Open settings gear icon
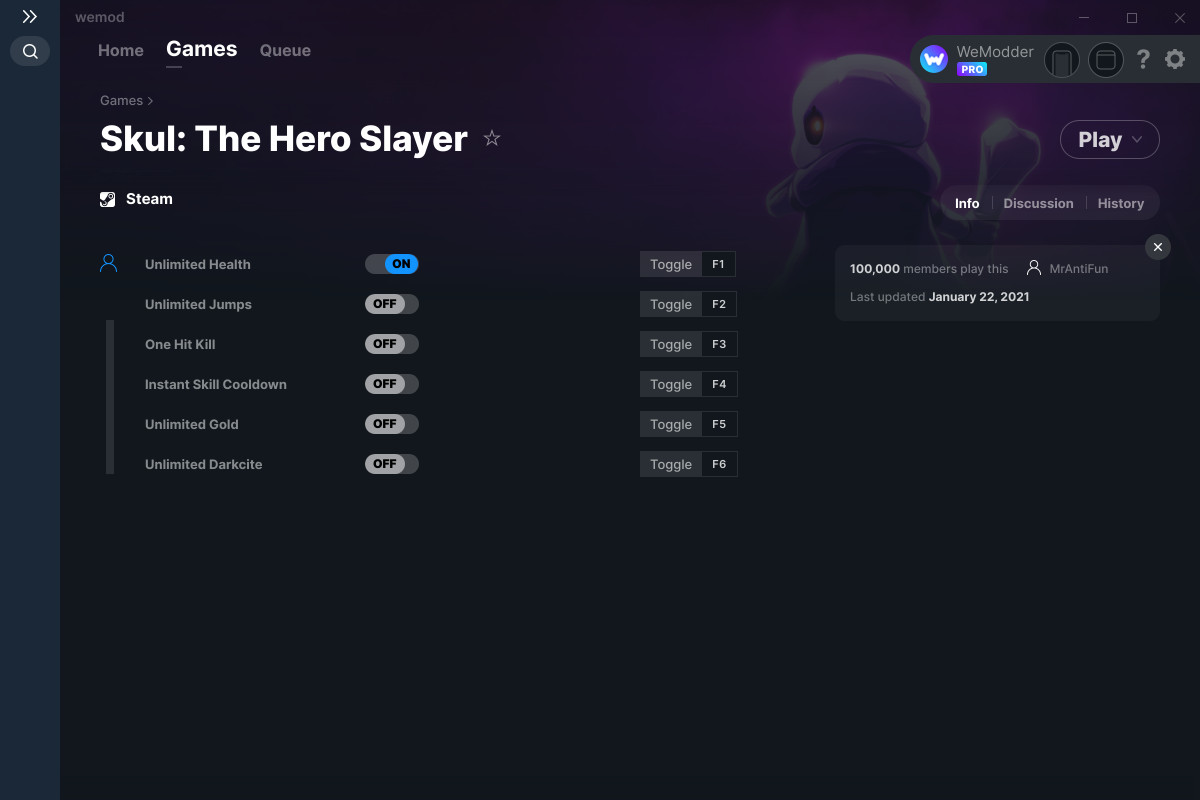The height and width of the screenshot is (800, 1200). pos(1175,60)
